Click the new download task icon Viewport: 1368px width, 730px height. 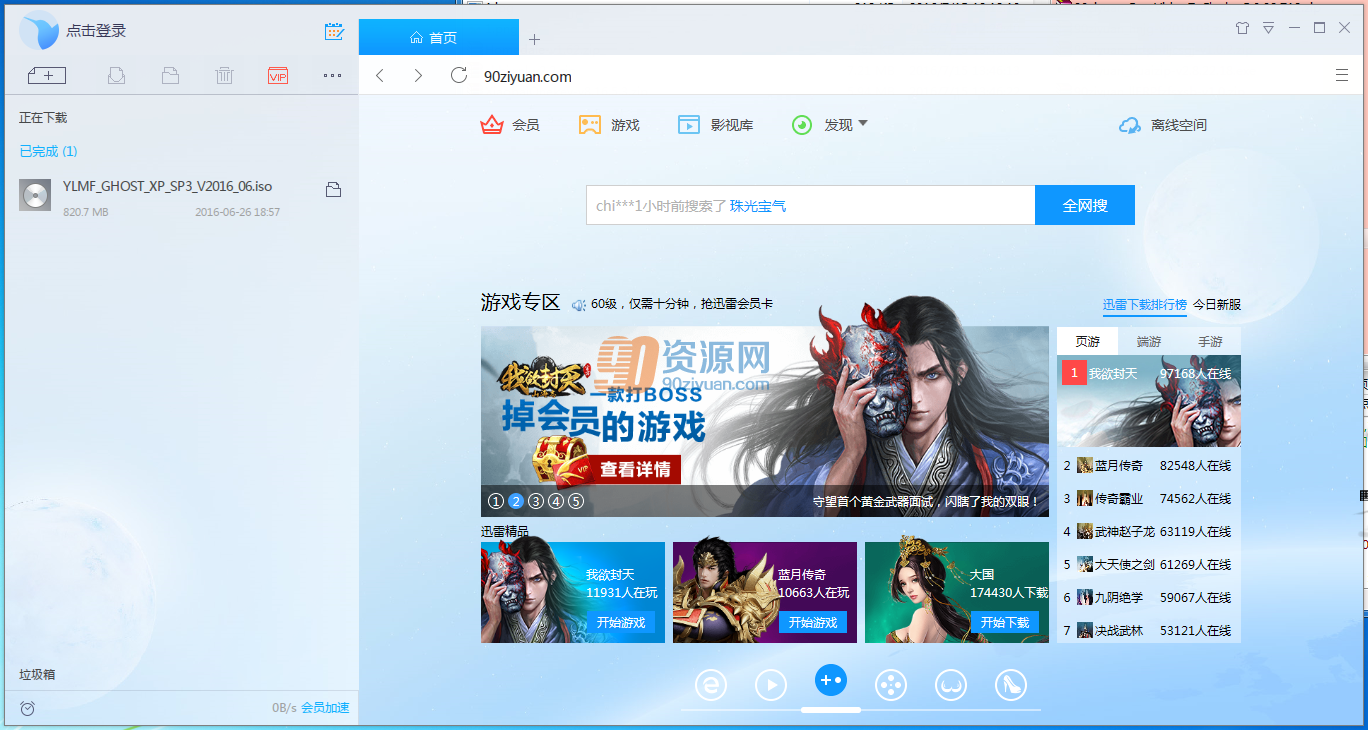[x=46, y=75]
